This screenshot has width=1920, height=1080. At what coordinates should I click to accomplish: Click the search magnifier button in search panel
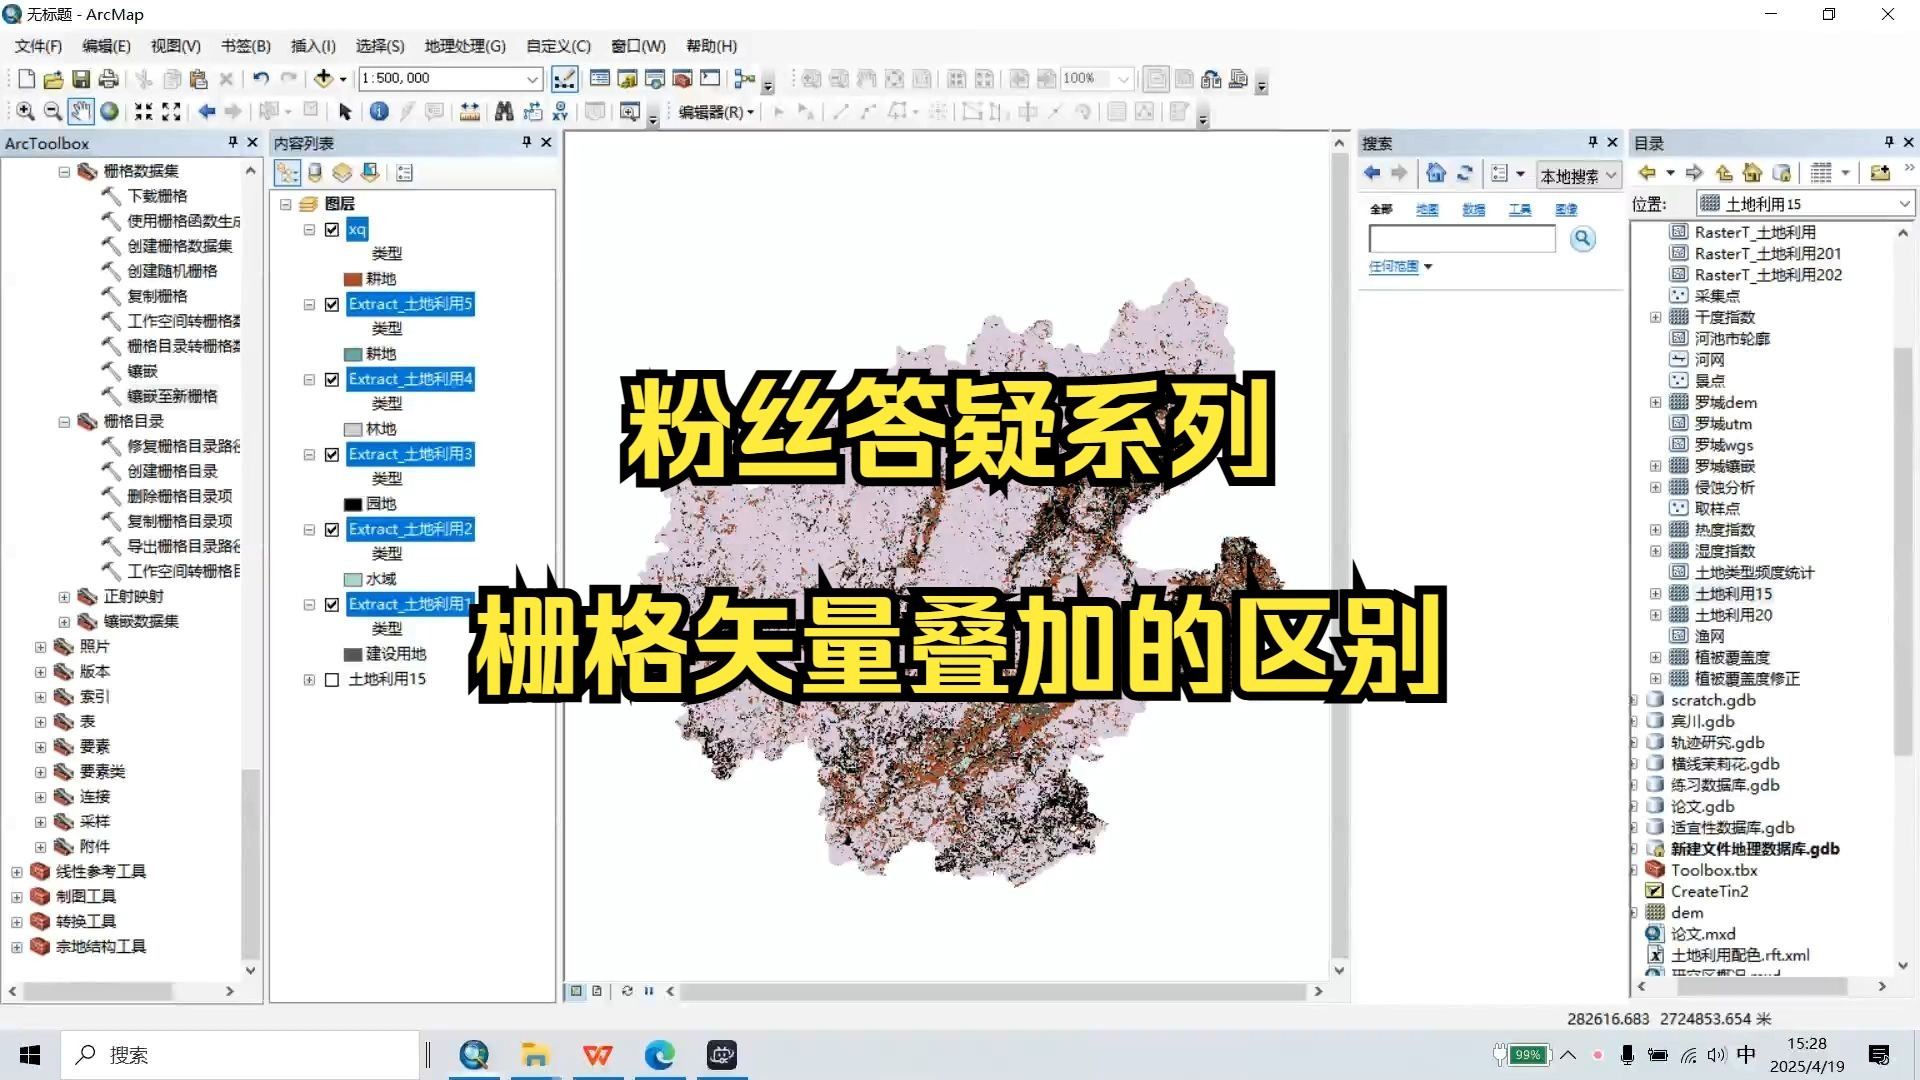point(1583,239)
